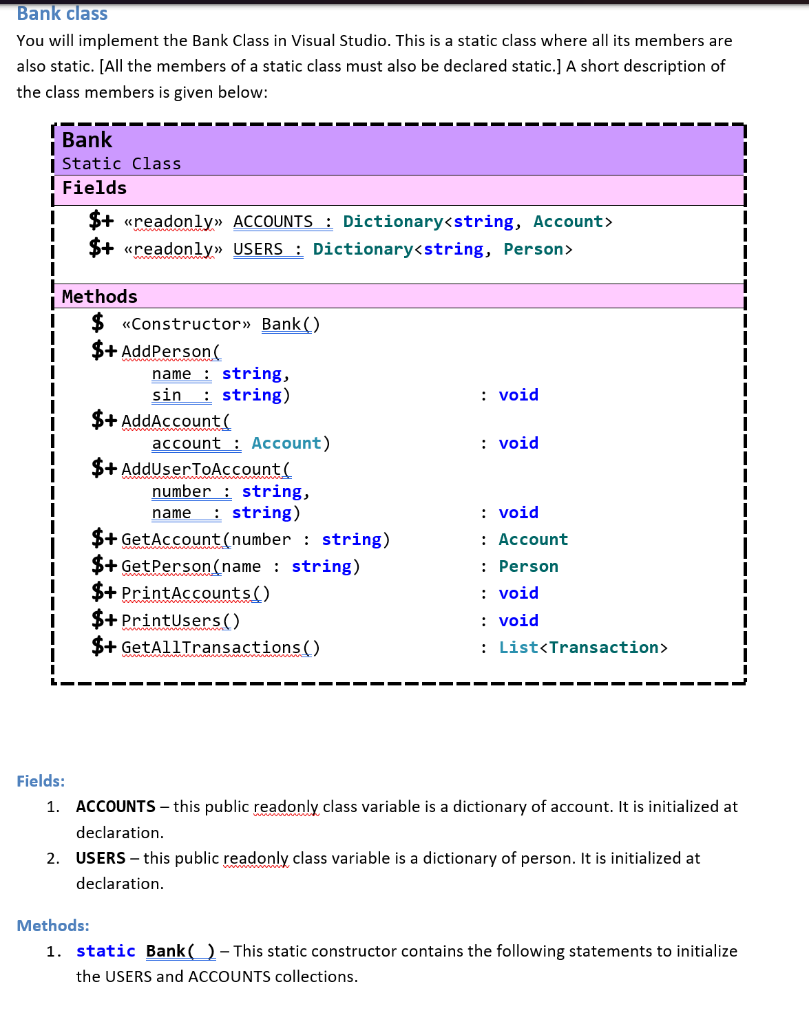Viewport: 809px width, 1024px height.
Task: Click the bold 'USERS' in list item 2
Action: coord(101,858)
